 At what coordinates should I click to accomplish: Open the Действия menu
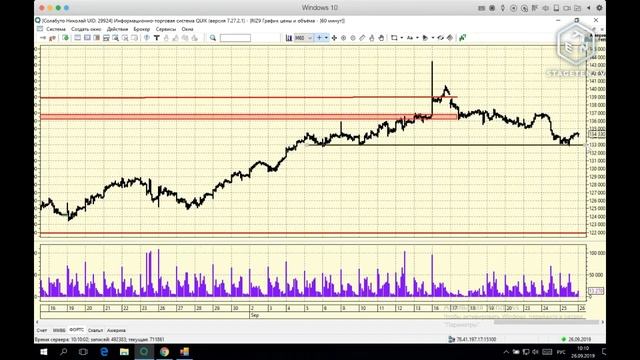(117, 29)
